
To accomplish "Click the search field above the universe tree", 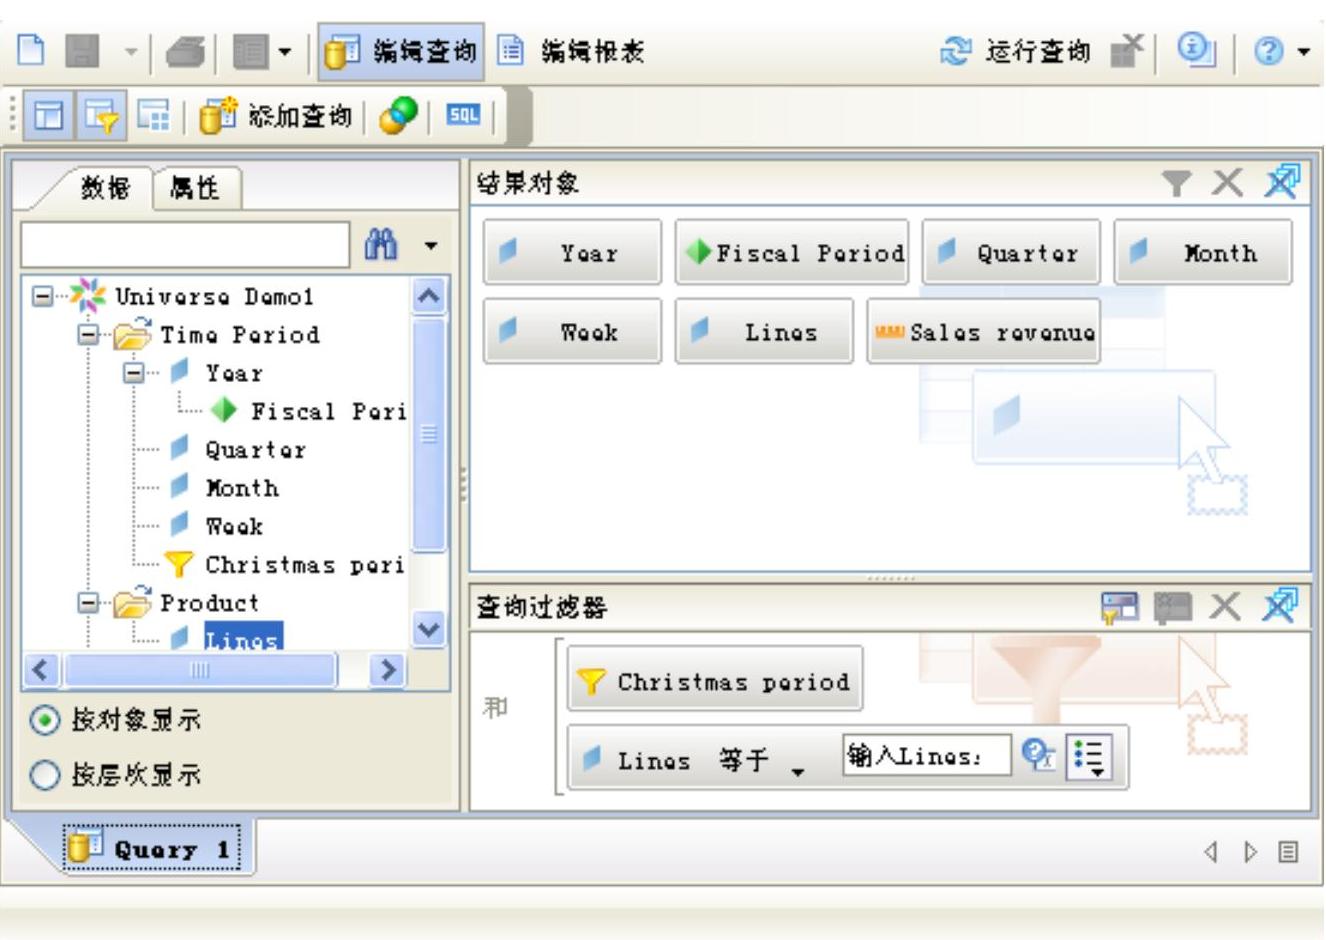I will pyautogui.click(x=185, y=245).
